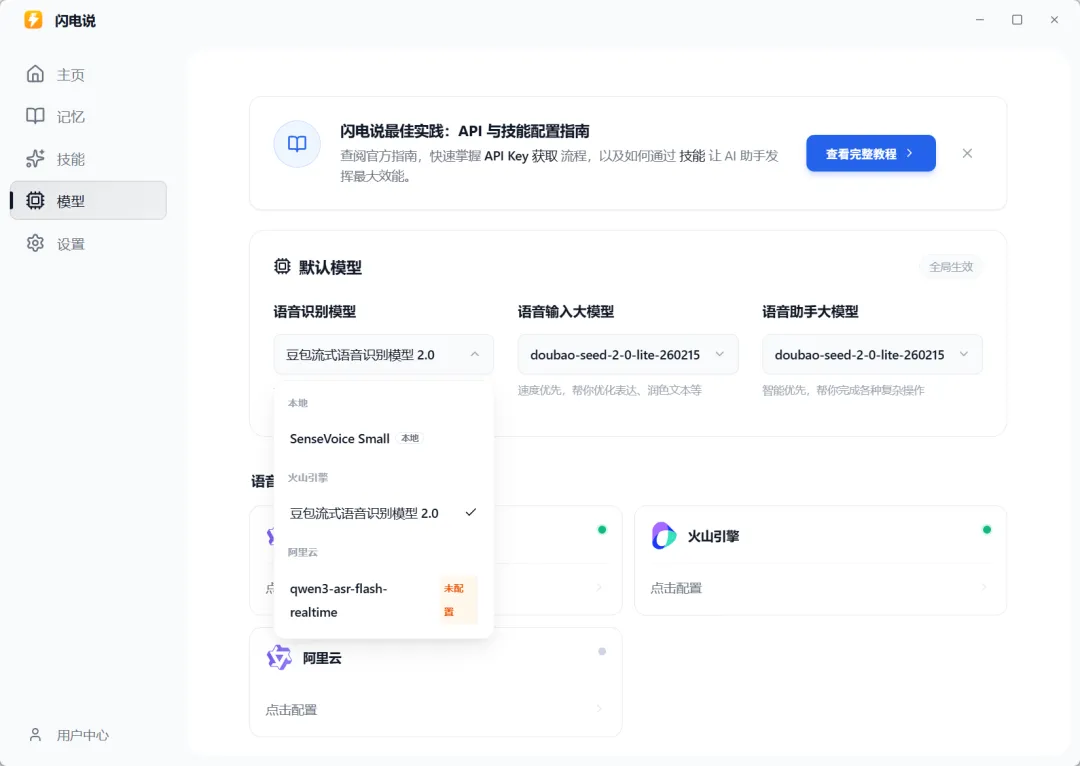The height and width of the screenshot is (766, 1080).
Task: Minimize the 闪电说 window
Action: pos(979,20)
